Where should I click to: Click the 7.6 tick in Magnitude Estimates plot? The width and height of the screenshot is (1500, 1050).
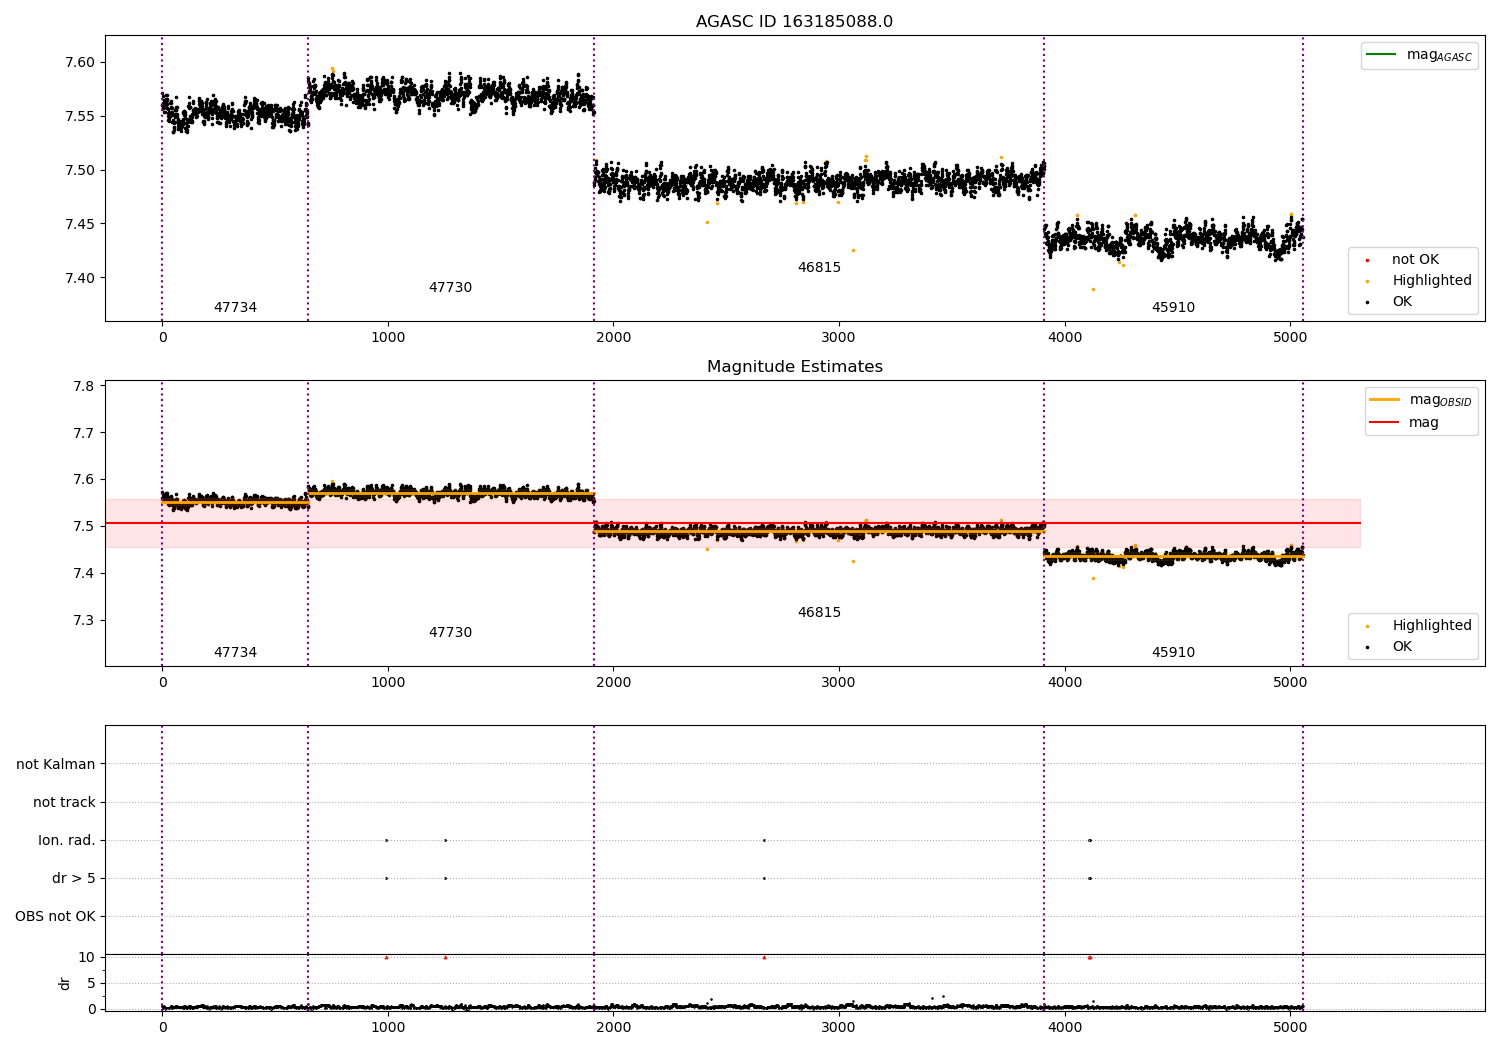point(84,480)
